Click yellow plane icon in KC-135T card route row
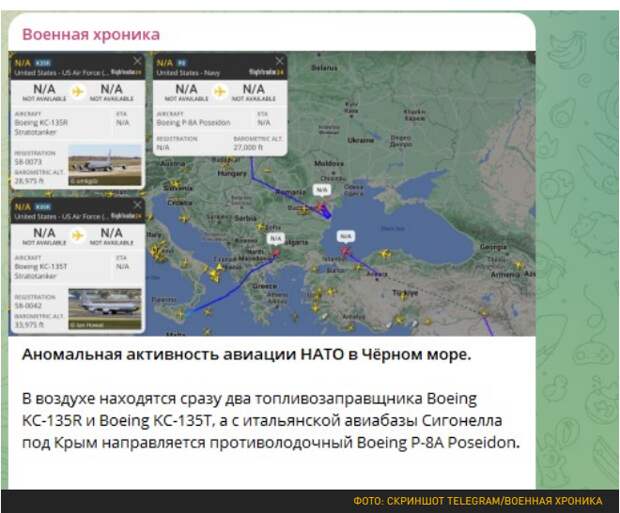This screenshot has height=513, width=620. click(x=78, y=236)
